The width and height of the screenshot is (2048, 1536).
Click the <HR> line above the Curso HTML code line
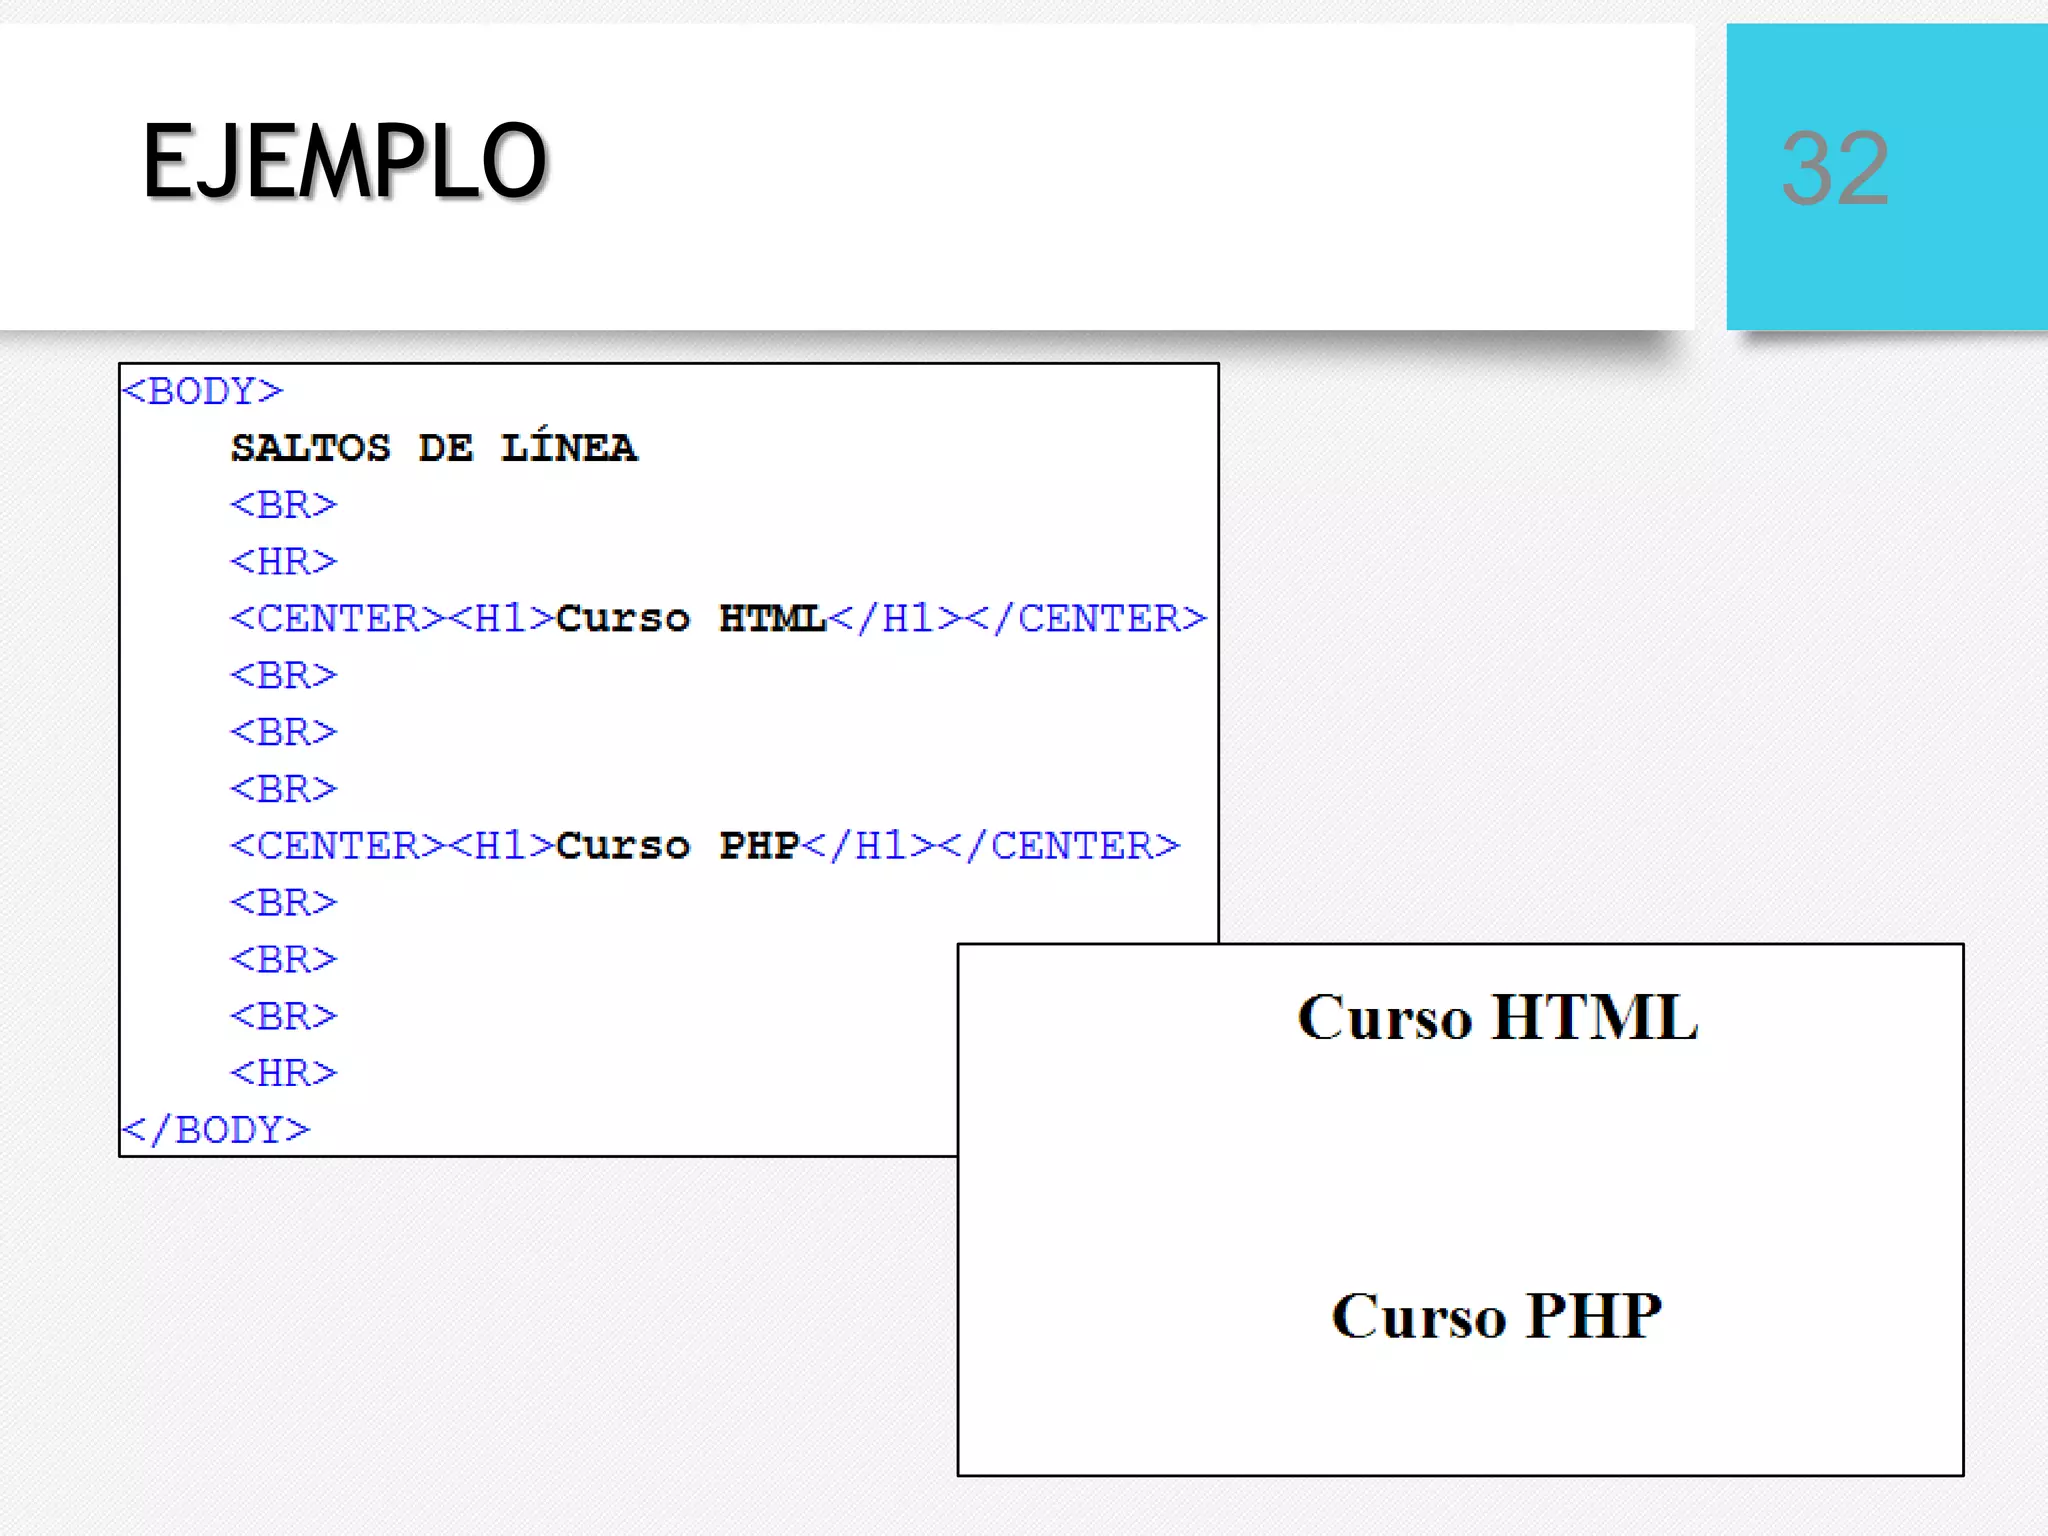(x=284, y=561)
